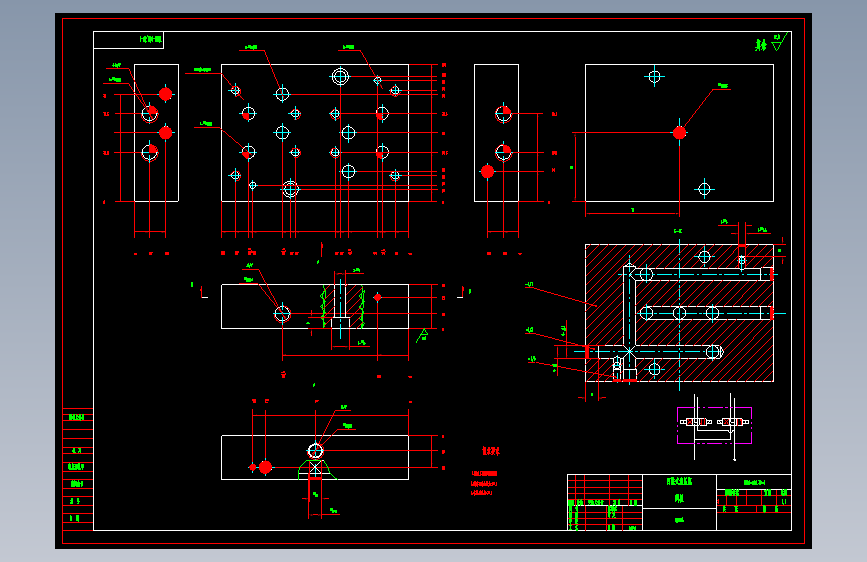The width and height of the screenshot is (867, 562).
Task: Click the crosshair hole at top of right plate
Action: [x=655, y=76]
